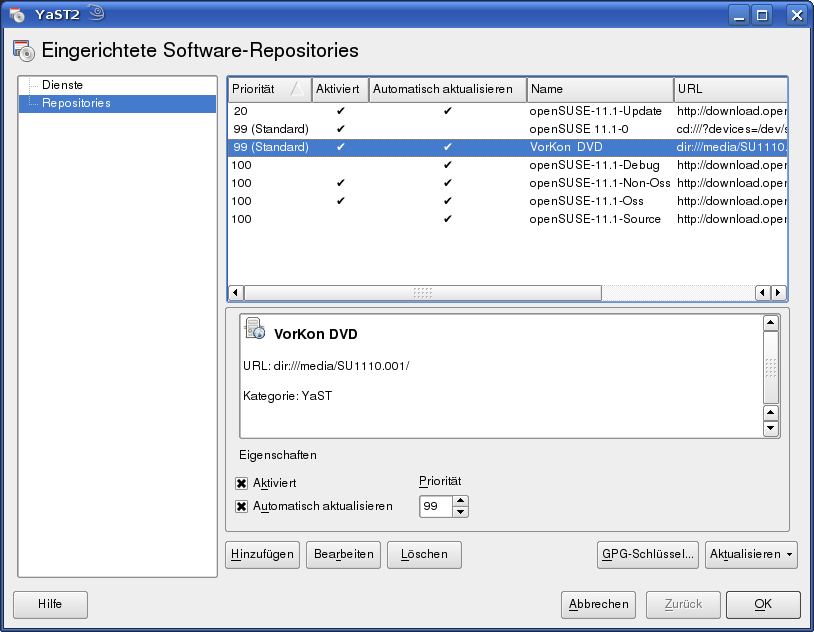Click Abbrechen to cancel
814x632 pixels.
tap(599, 604)
